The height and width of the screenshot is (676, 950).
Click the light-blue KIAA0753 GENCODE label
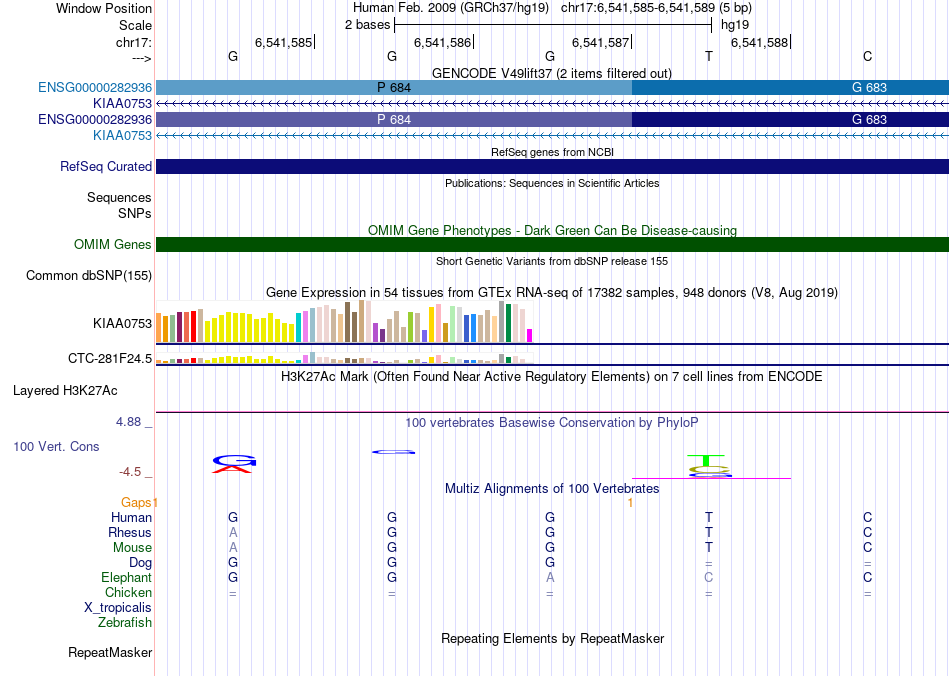[122, 136]
